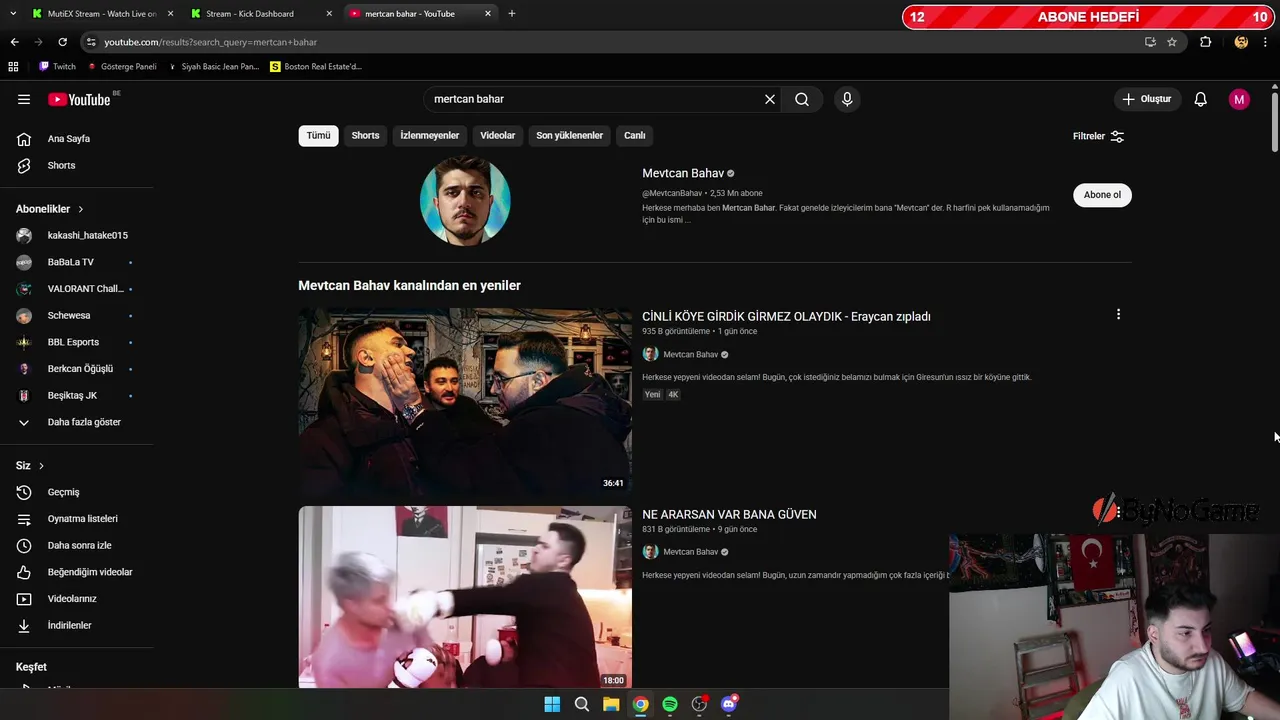This screenshot has width=1280, height=720.
Task: Open more options for CİNLİ KÖYE video
Action: 1118,314
